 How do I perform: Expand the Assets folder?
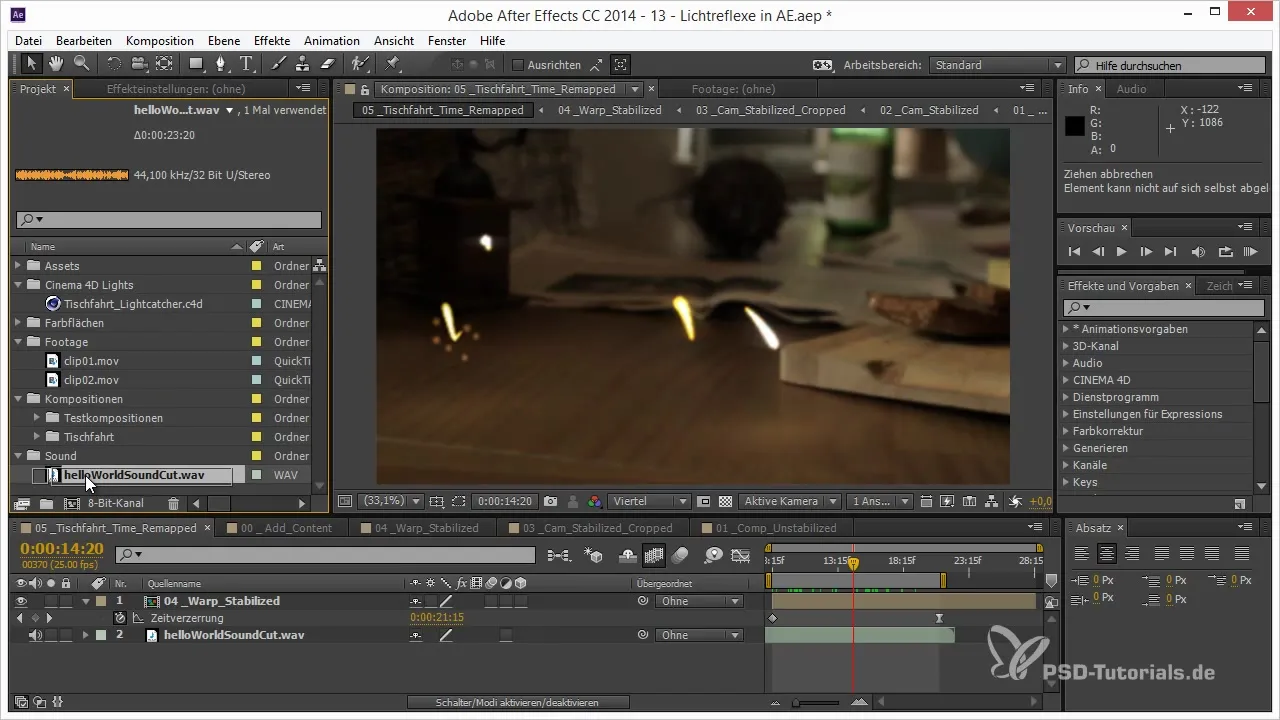(18, 266)
